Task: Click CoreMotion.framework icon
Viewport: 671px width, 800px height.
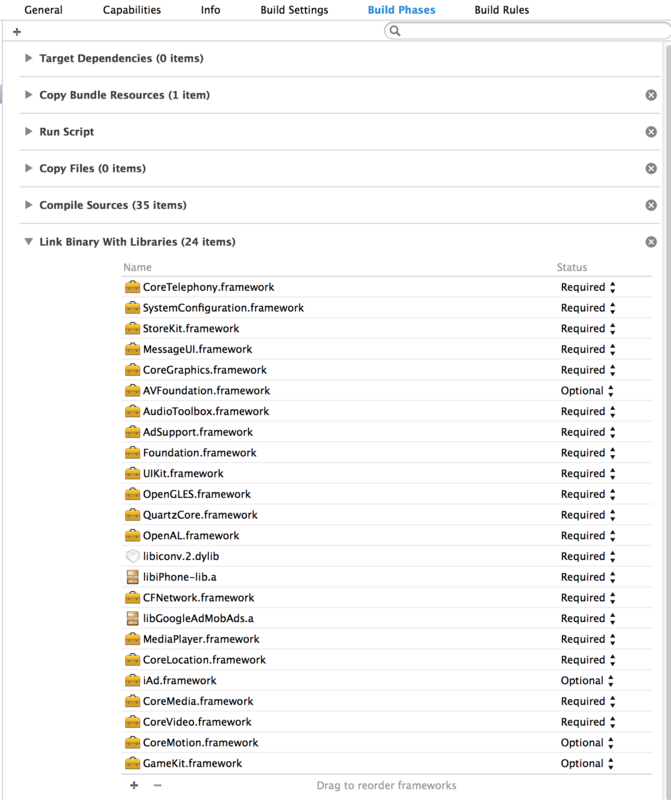Action: [x=132, y=742]
